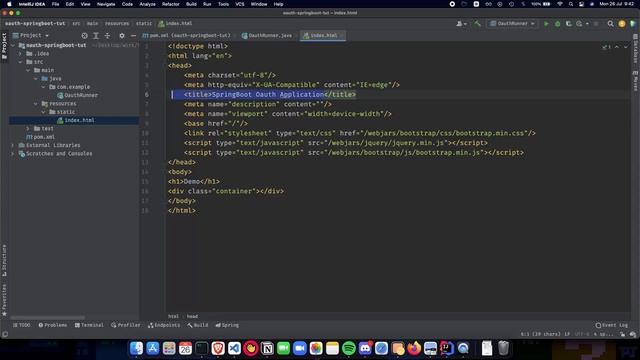Open the Project tool window settings gear
This screenshot has width=640, height=360.
tap(122, 36)
